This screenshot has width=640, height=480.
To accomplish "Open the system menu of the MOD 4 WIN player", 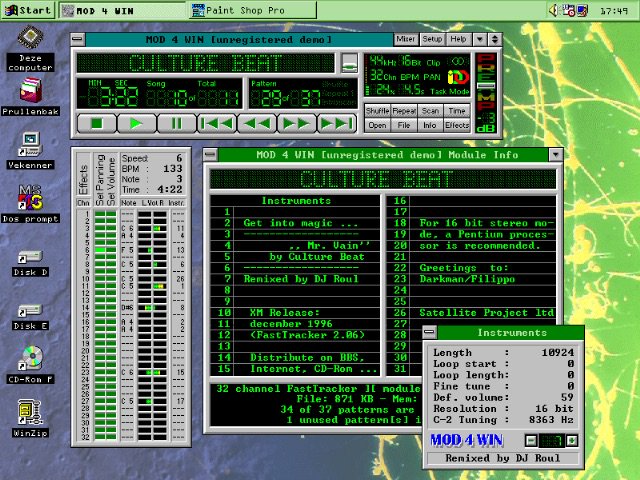I will coord(78,40).
